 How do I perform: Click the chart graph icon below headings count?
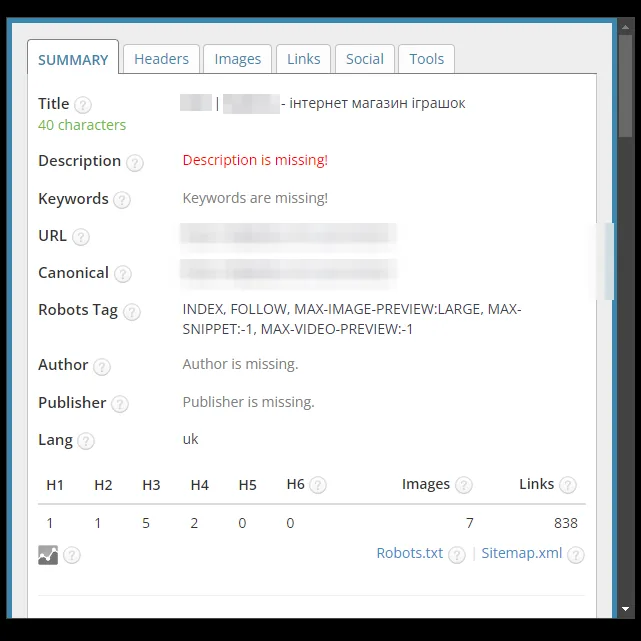[x=48, y=555]
